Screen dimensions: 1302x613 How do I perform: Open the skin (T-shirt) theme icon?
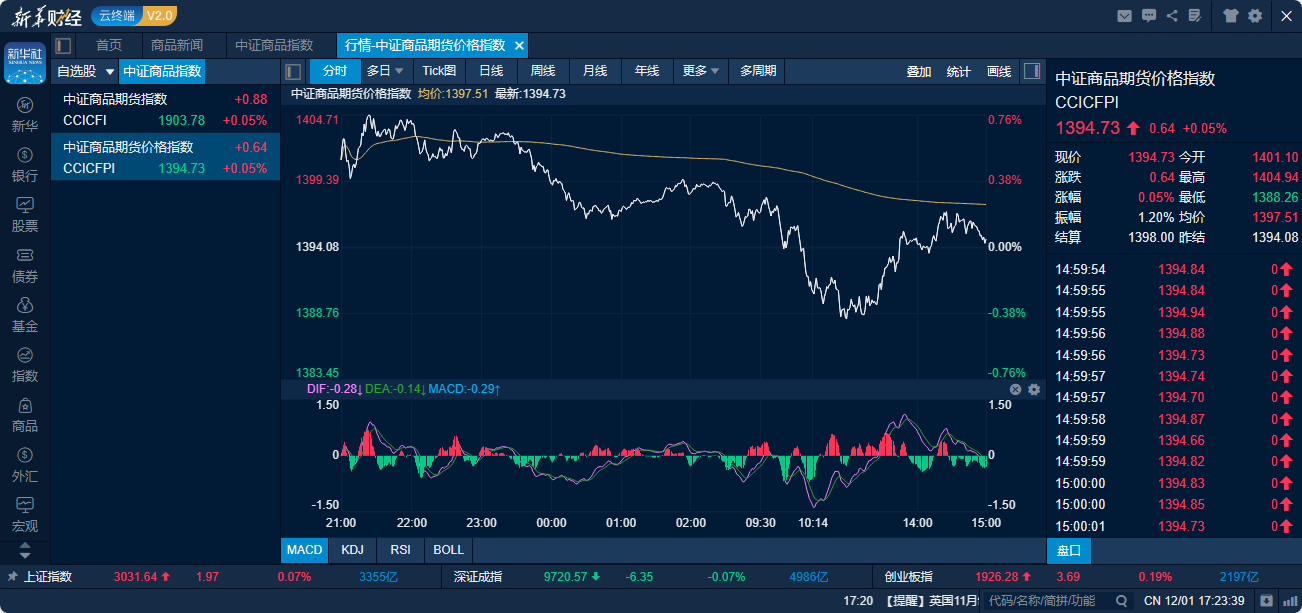[x=1230, y=15]
